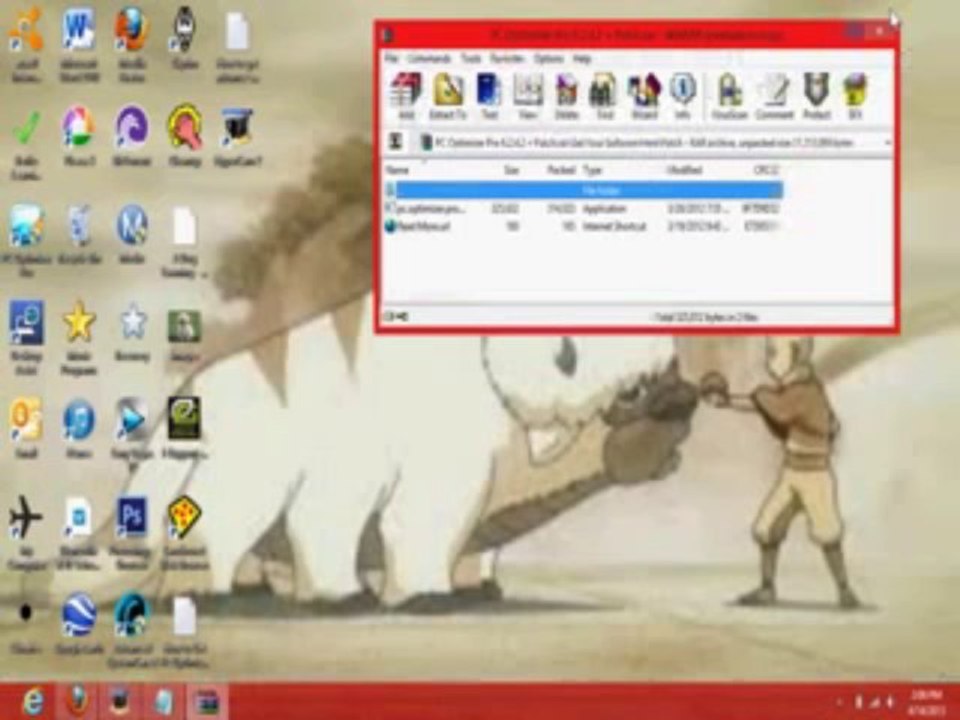Open the Options menu in WinRAR
The image size is (960, 720).
[548, 59]
